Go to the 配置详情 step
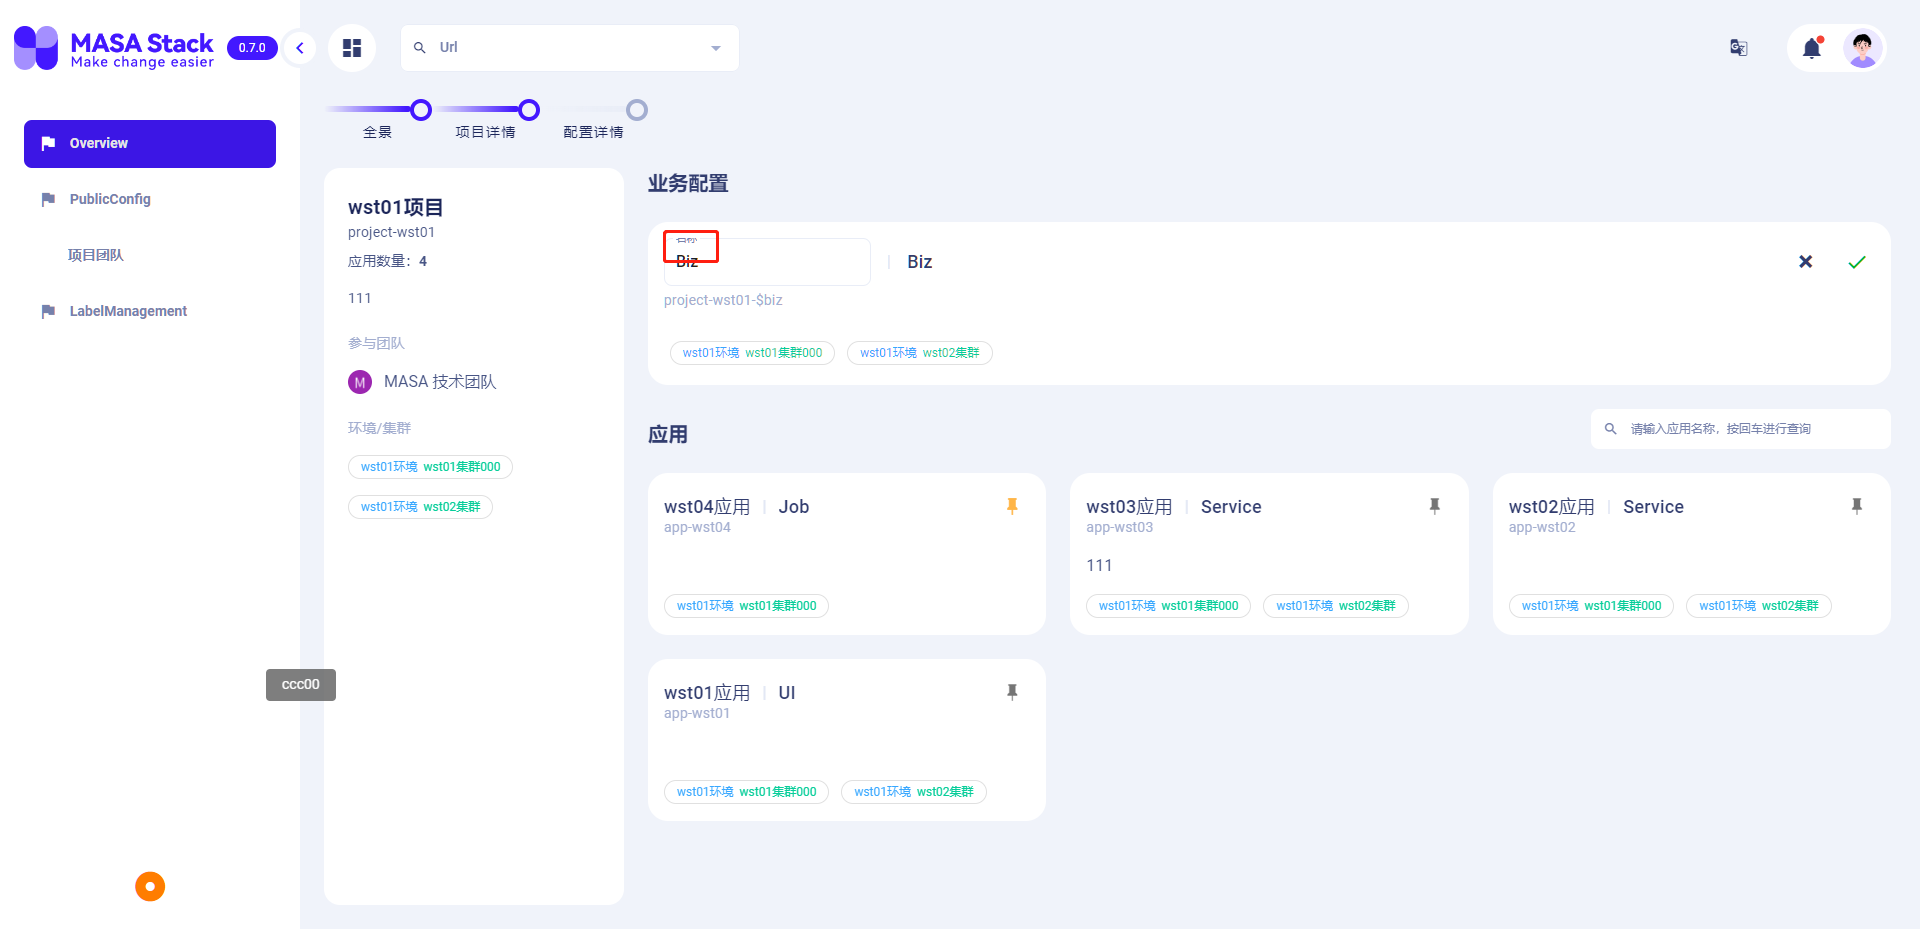 pos(637,110)
